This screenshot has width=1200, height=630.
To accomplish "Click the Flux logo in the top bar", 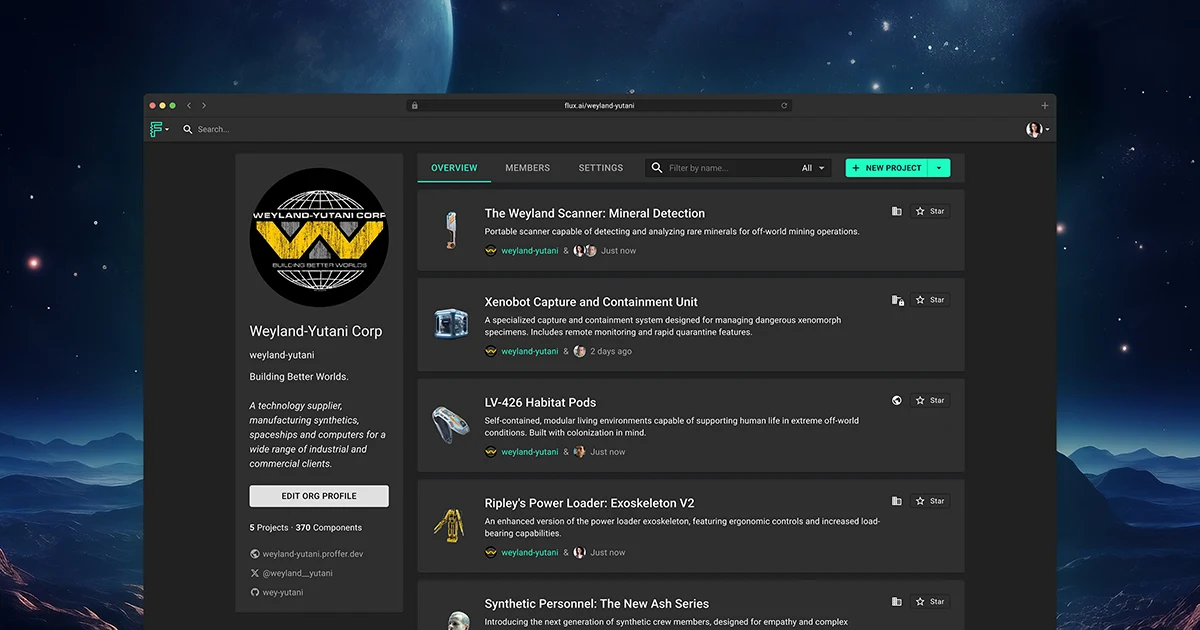I will (x=157, y=129).
